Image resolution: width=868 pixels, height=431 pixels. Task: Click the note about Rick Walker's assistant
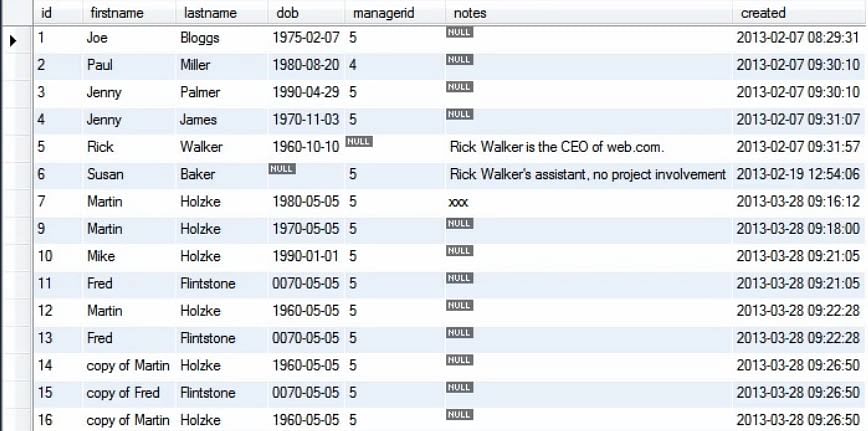[x=587, y=175]
